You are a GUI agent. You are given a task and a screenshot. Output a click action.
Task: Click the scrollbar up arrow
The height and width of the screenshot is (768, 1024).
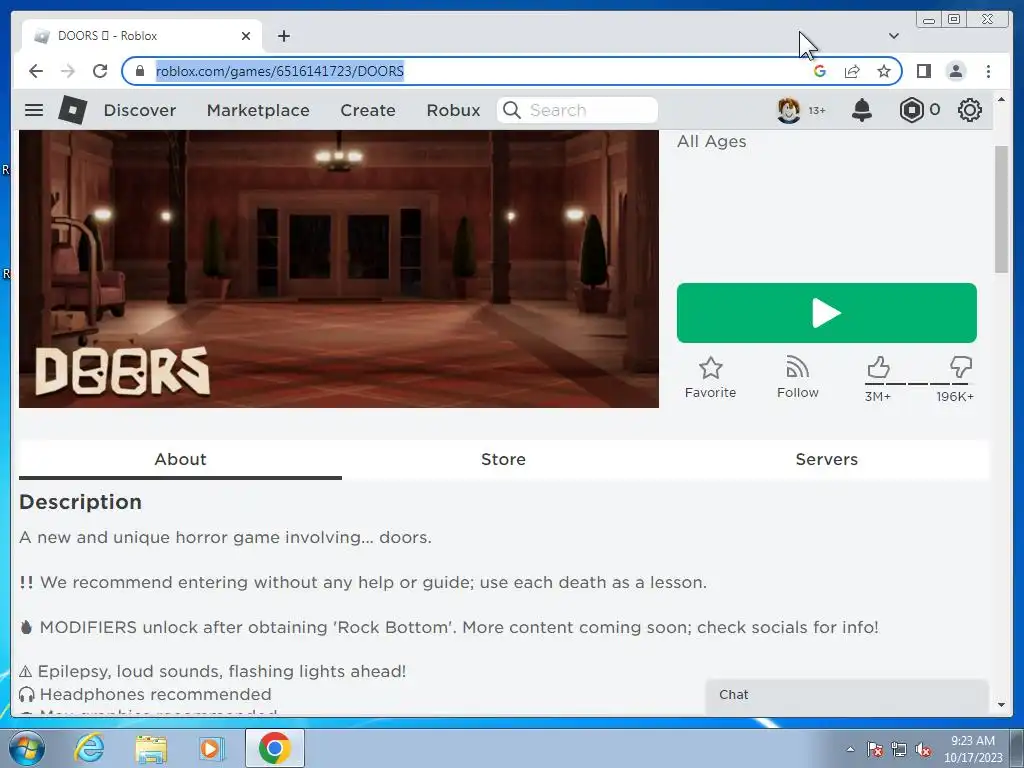[x=1001, y=99]
